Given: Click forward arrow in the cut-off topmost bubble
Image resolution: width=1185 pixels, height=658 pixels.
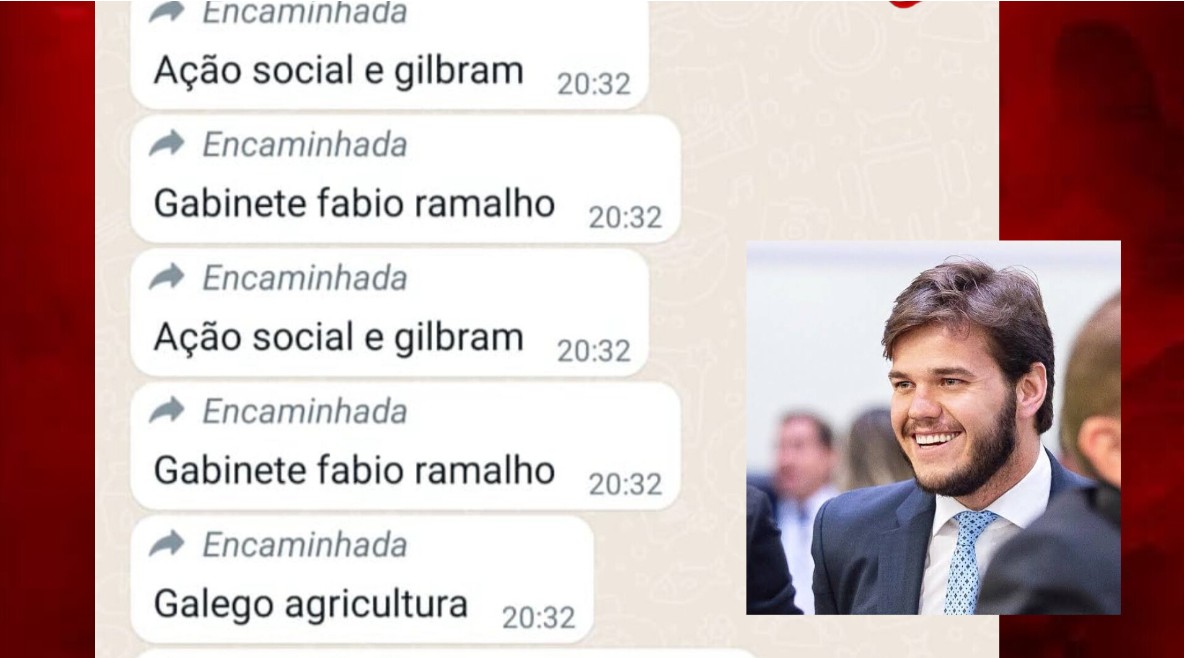Looking at the screenshot, I should coord(167,11).
